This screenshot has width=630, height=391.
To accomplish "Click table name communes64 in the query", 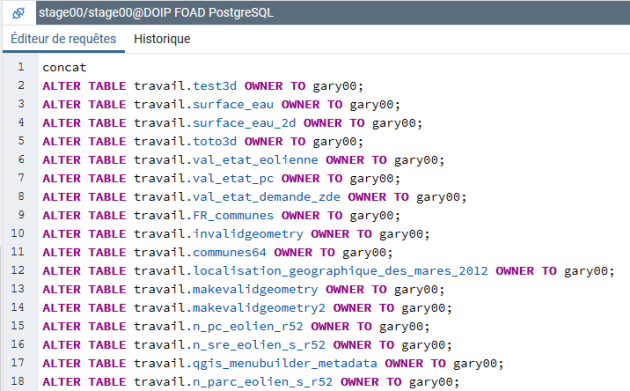I will point(229,252).
